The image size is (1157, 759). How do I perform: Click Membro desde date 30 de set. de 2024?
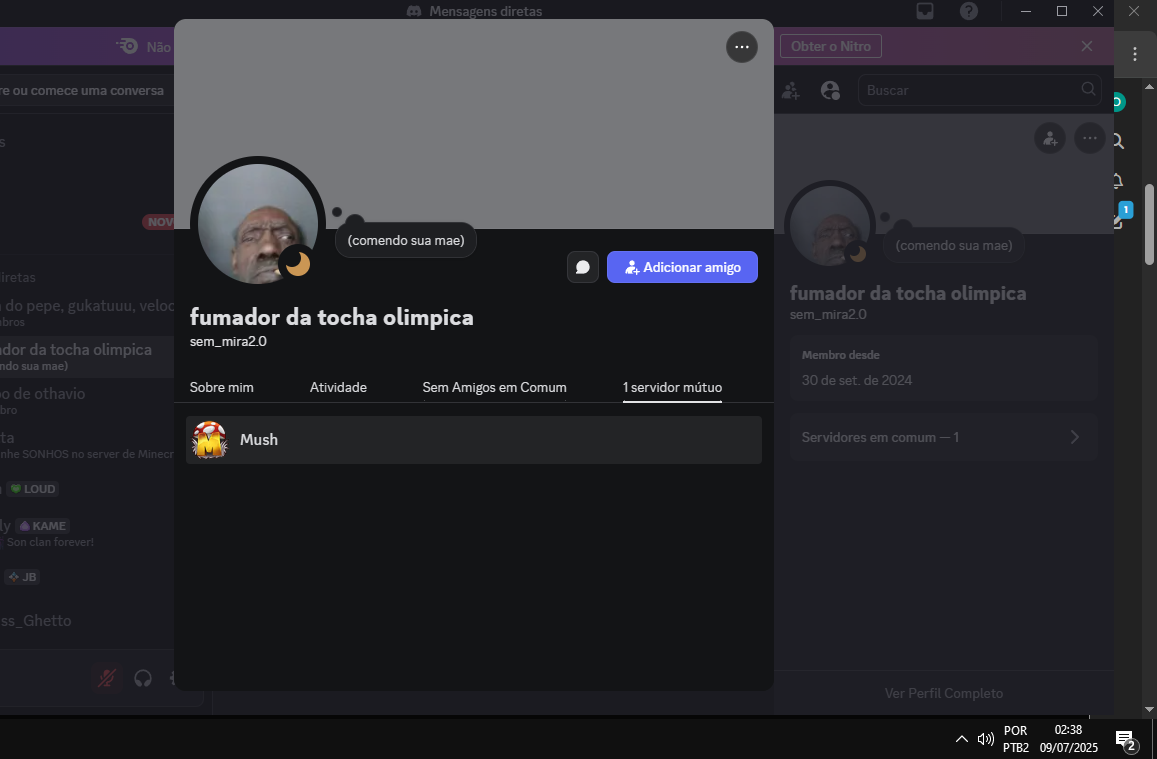(x=857, y=381)
